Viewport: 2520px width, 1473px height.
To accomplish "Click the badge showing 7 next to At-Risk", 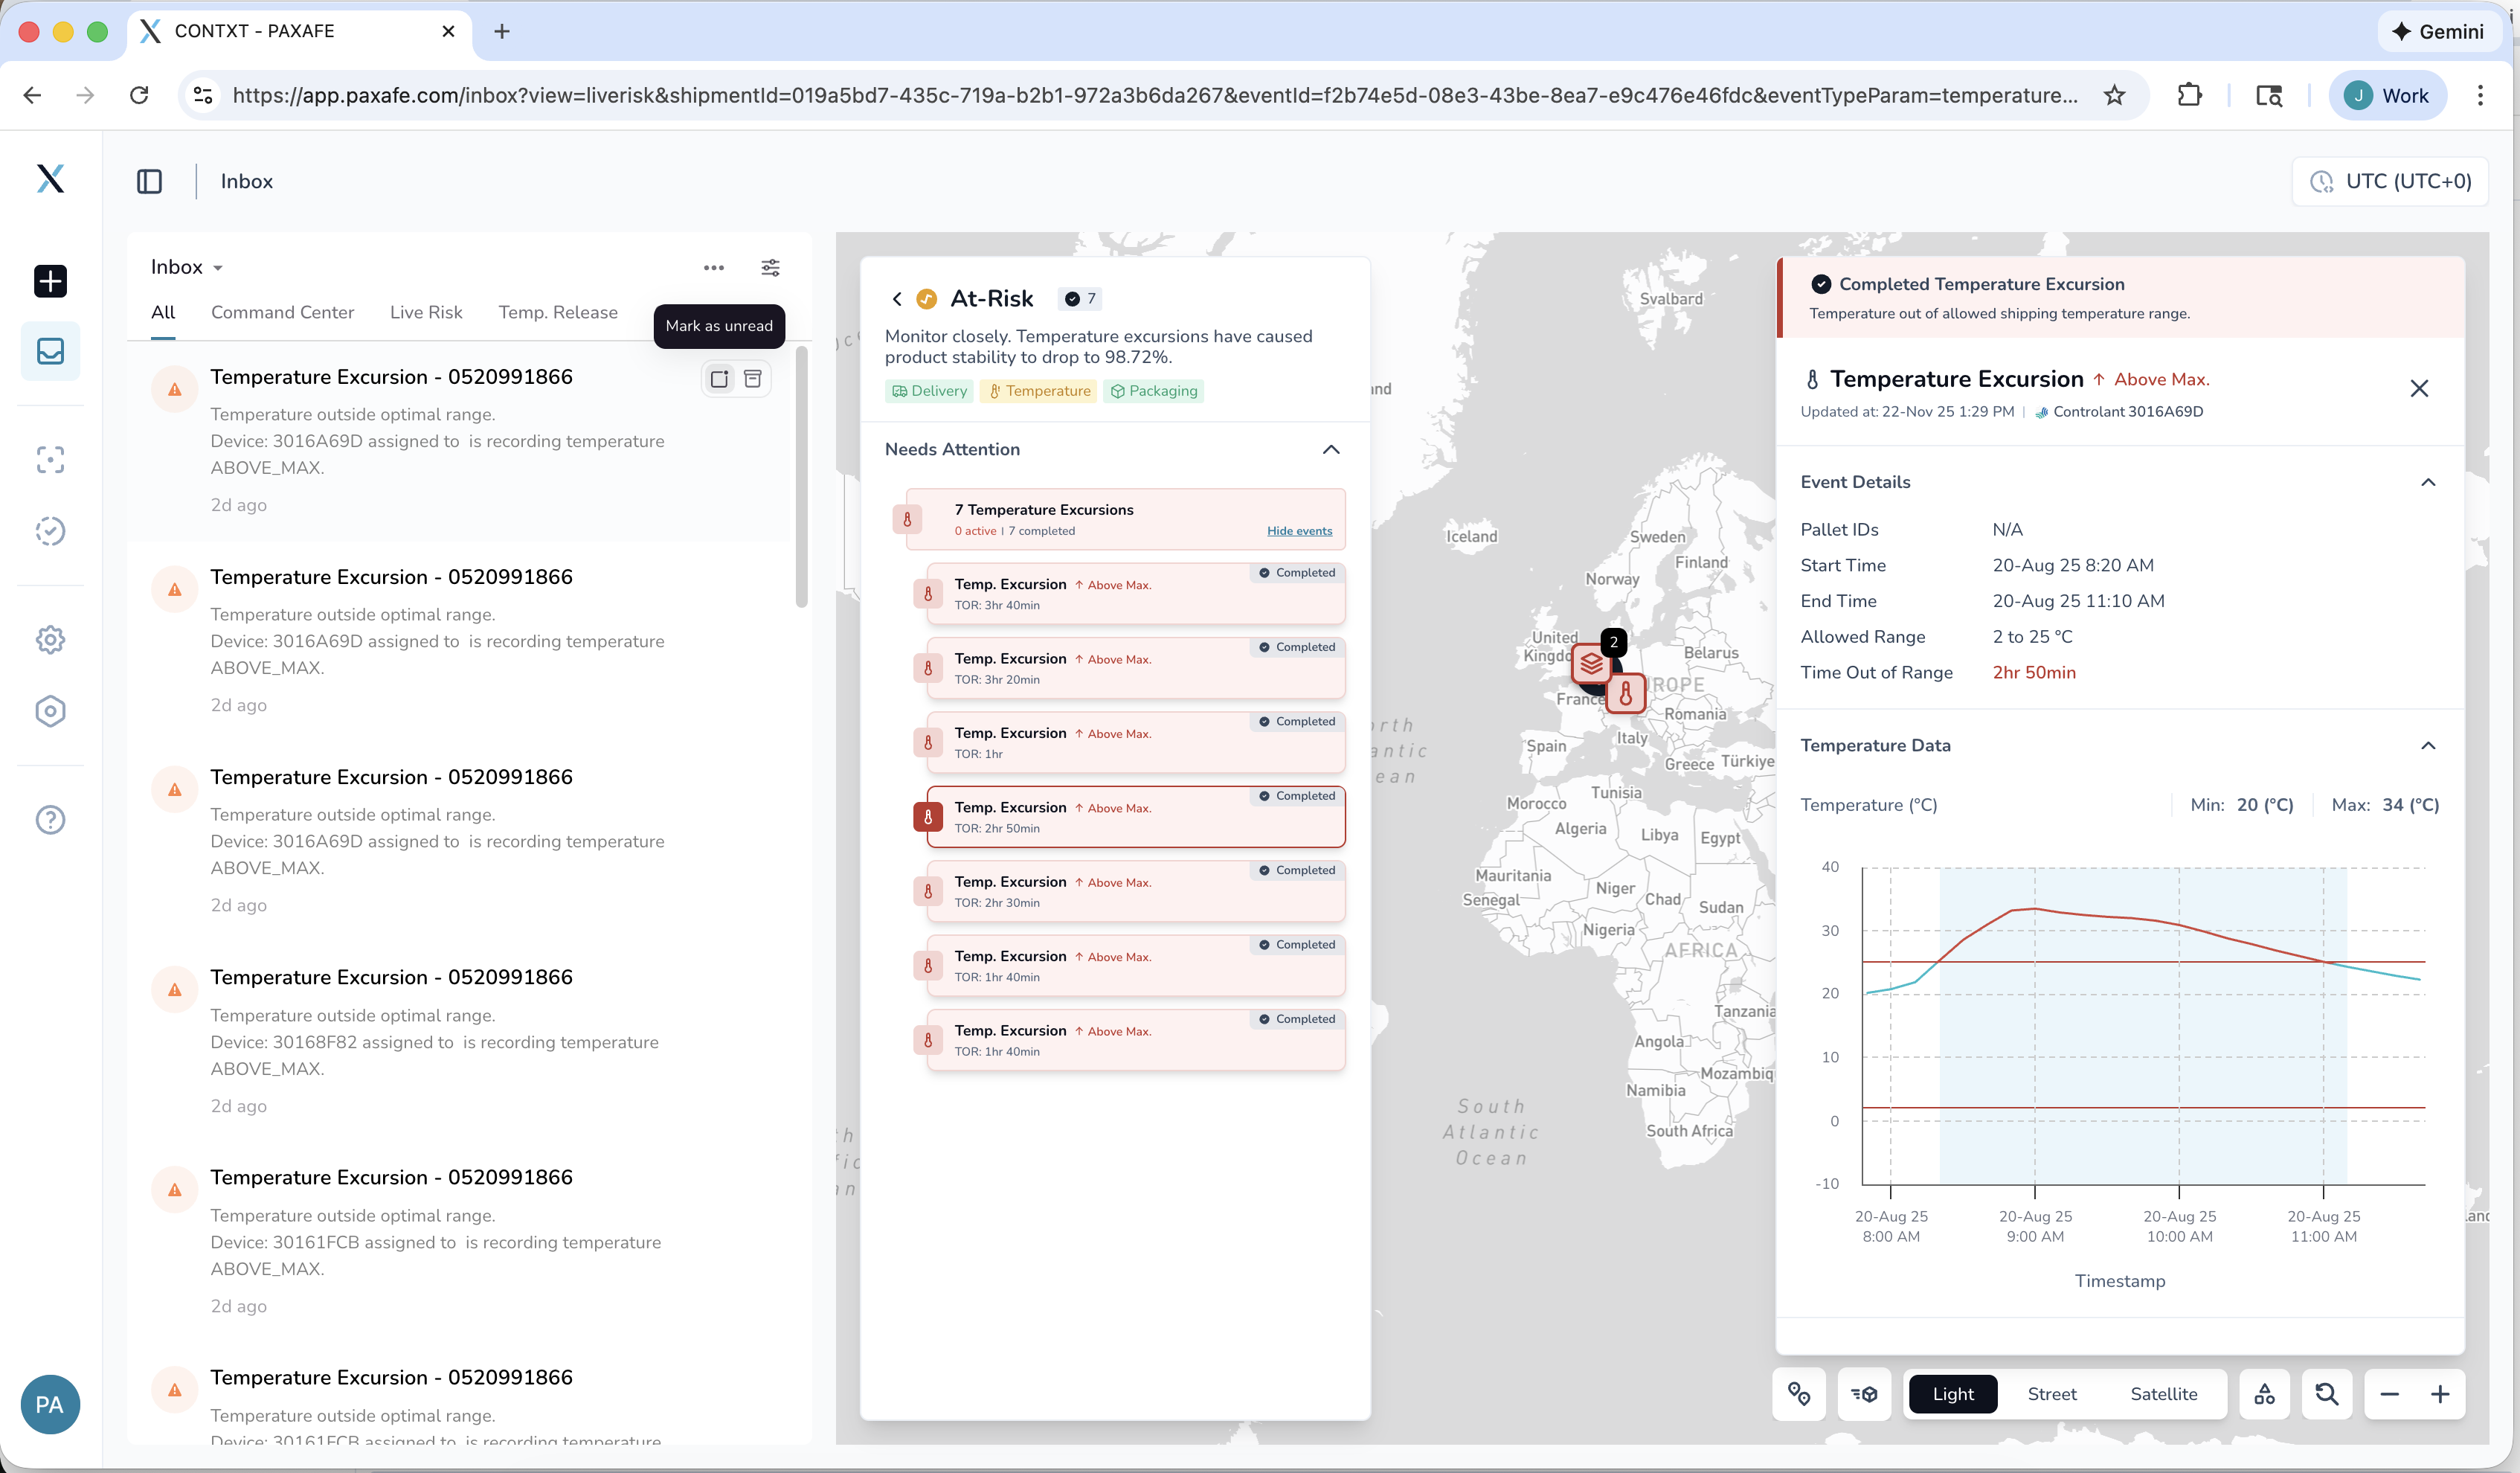I will 1080,299.
